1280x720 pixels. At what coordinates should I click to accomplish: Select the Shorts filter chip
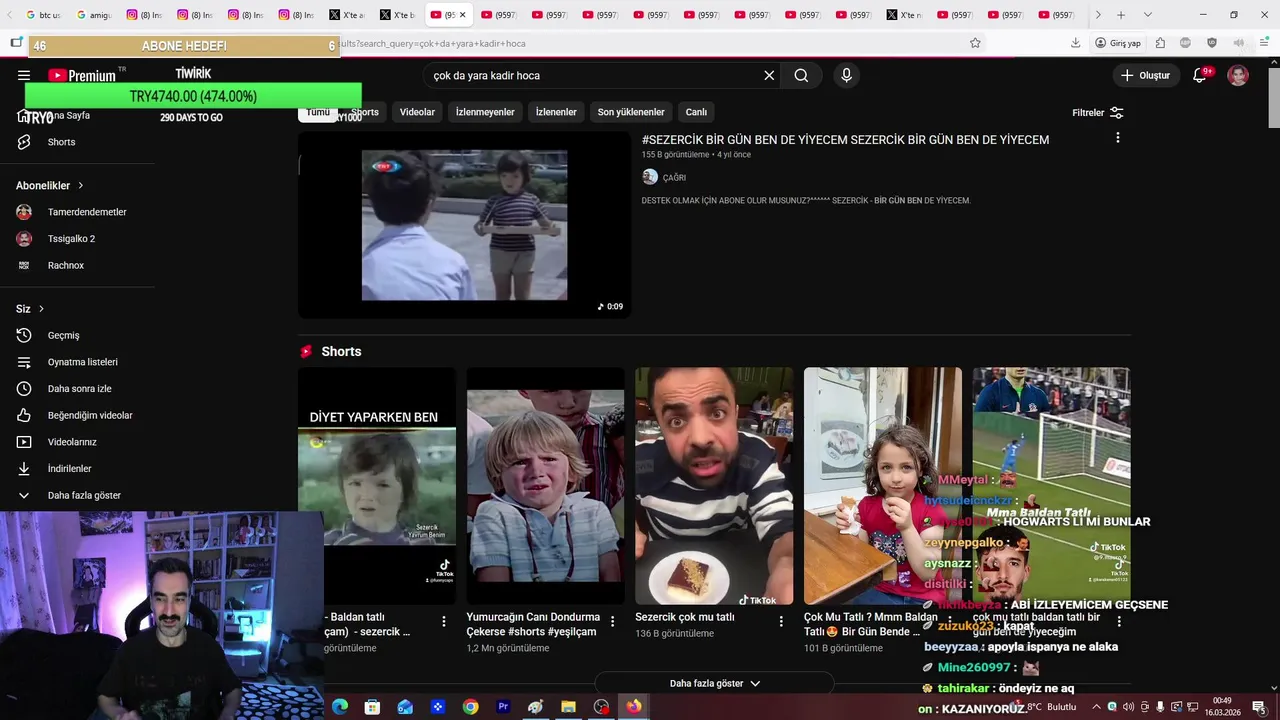click(x=365, y=112)
